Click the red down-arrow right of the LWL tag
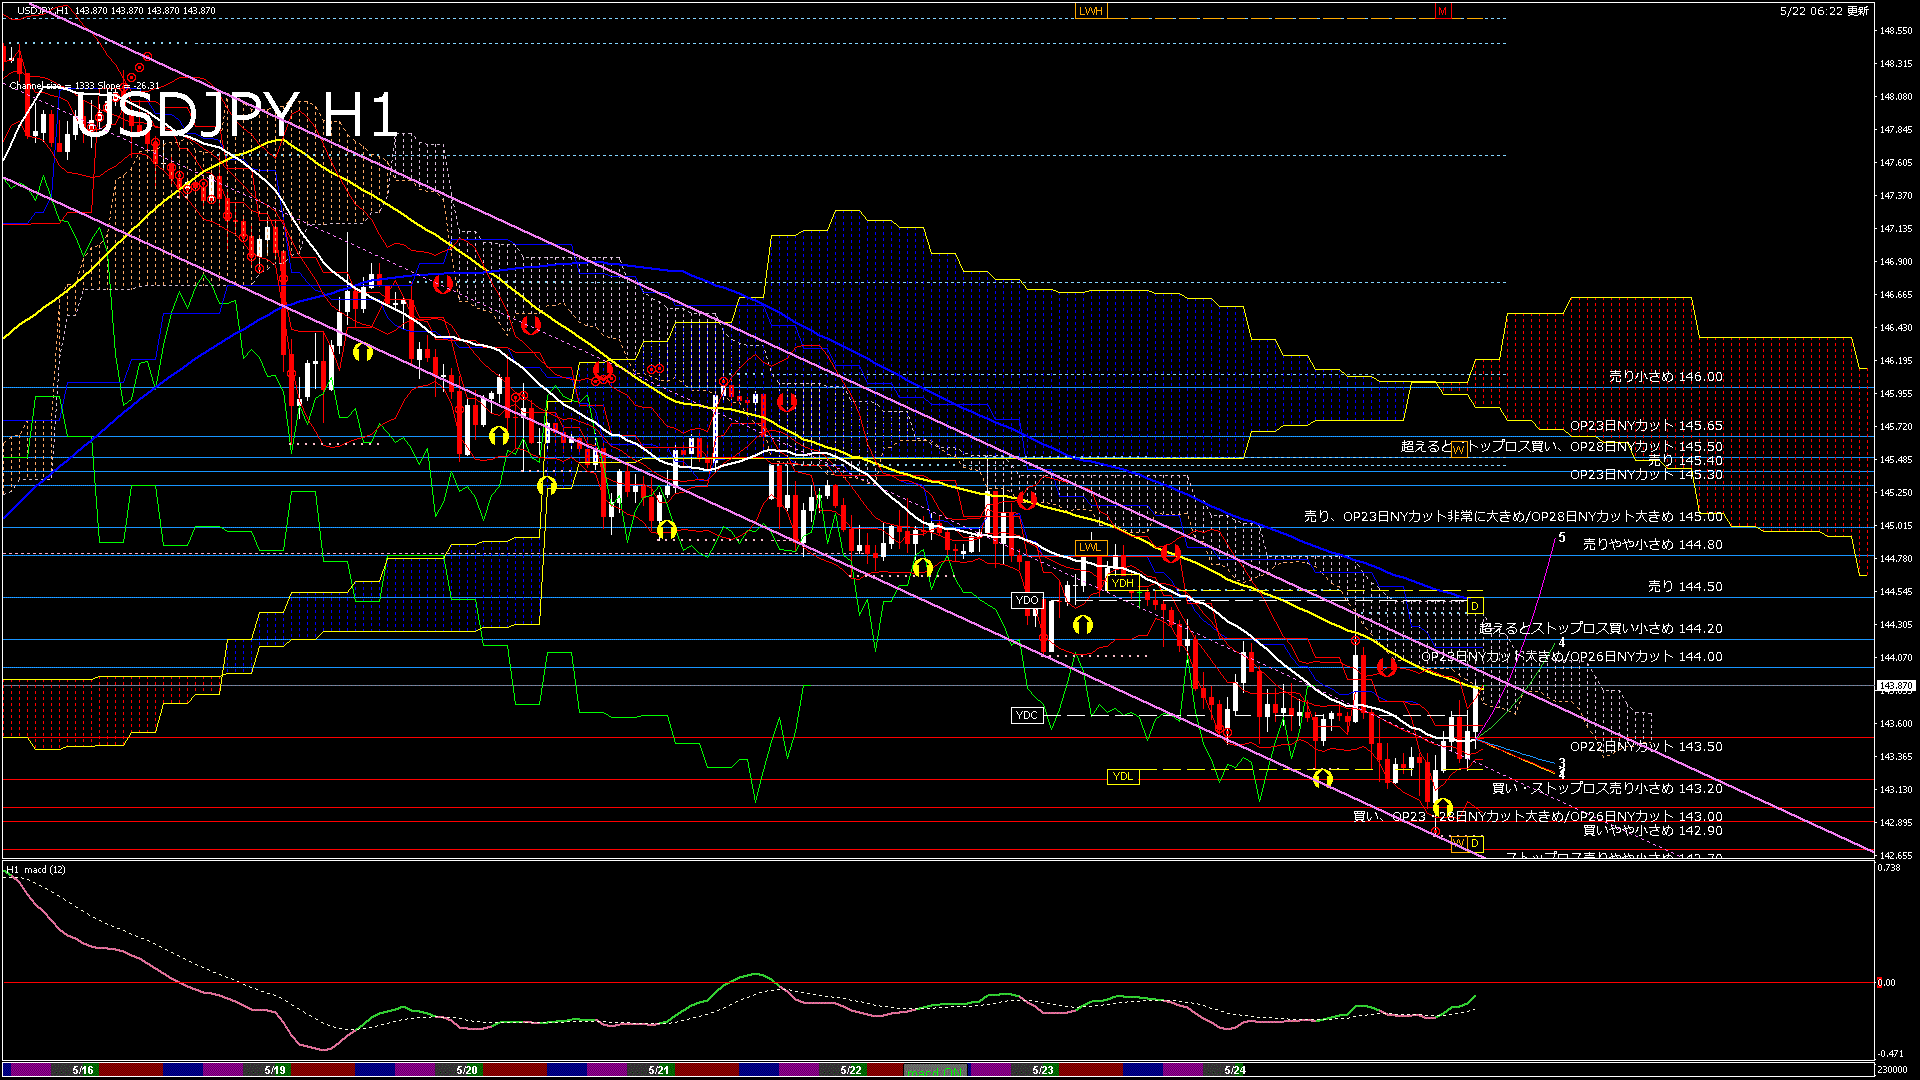The height and width of the screenshot is (1080, 1920). [x=1170, y=553]
